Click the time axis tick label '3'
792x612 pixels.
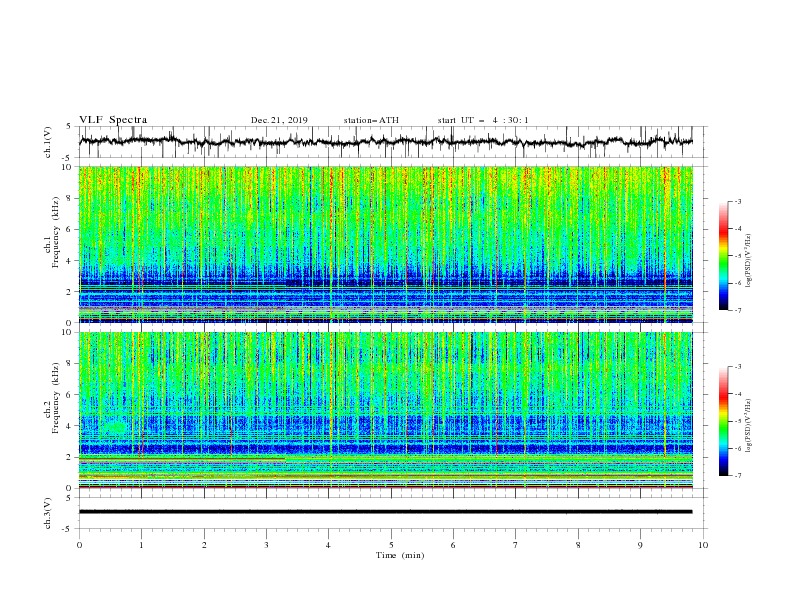tap(266, 545)
